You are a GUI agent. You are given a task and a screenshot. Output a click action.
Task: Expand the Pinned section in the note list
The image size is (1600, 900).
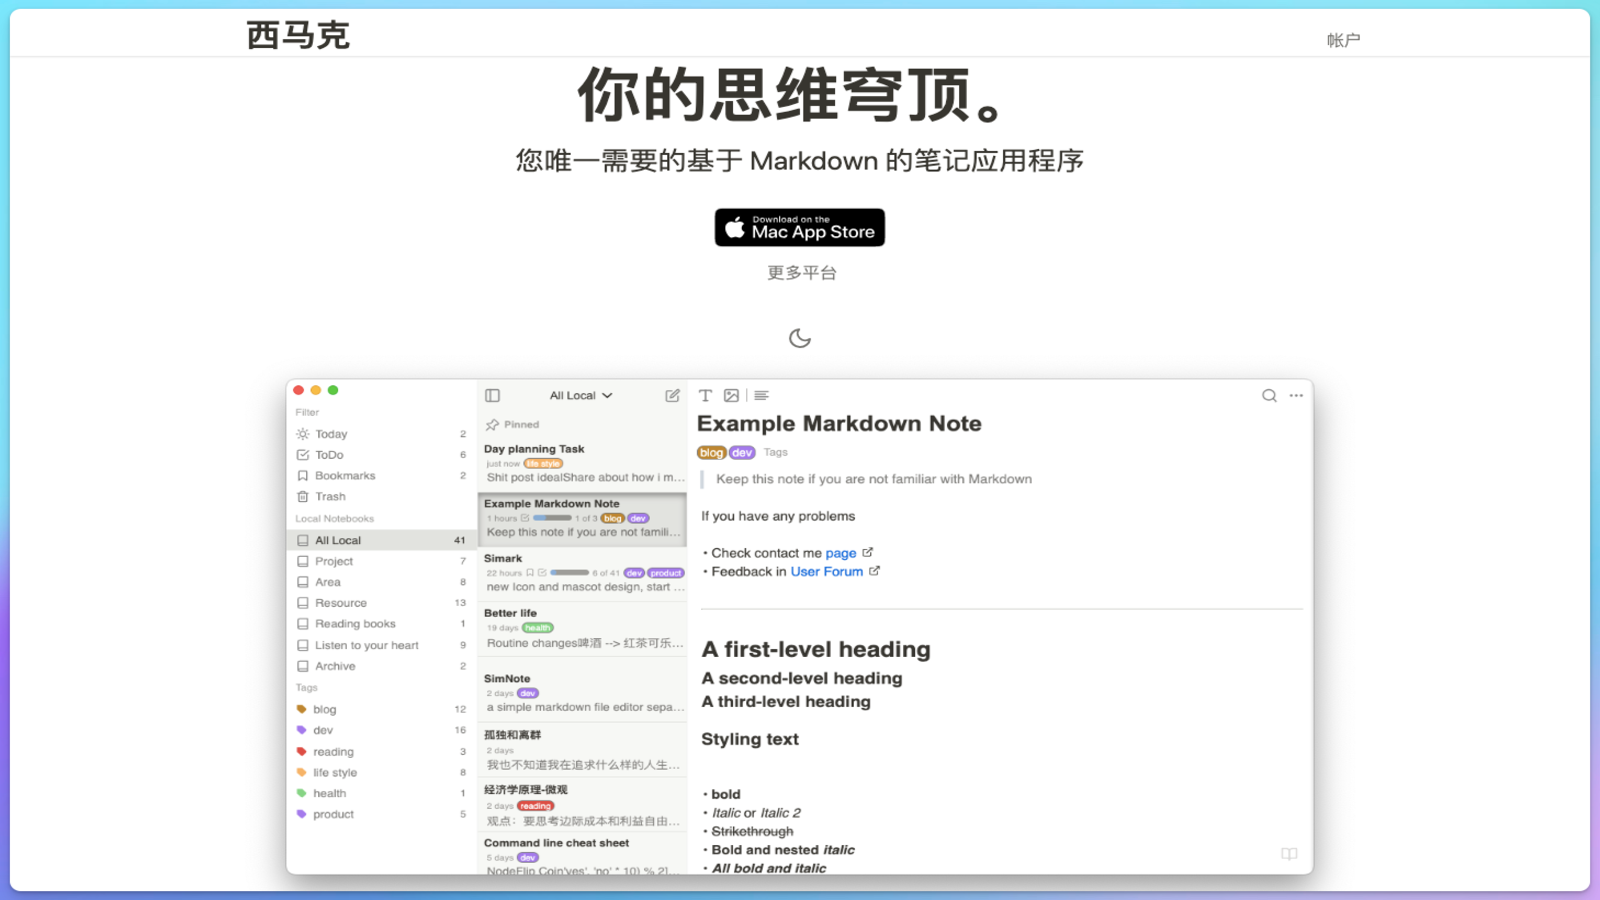tap(513, 424)
